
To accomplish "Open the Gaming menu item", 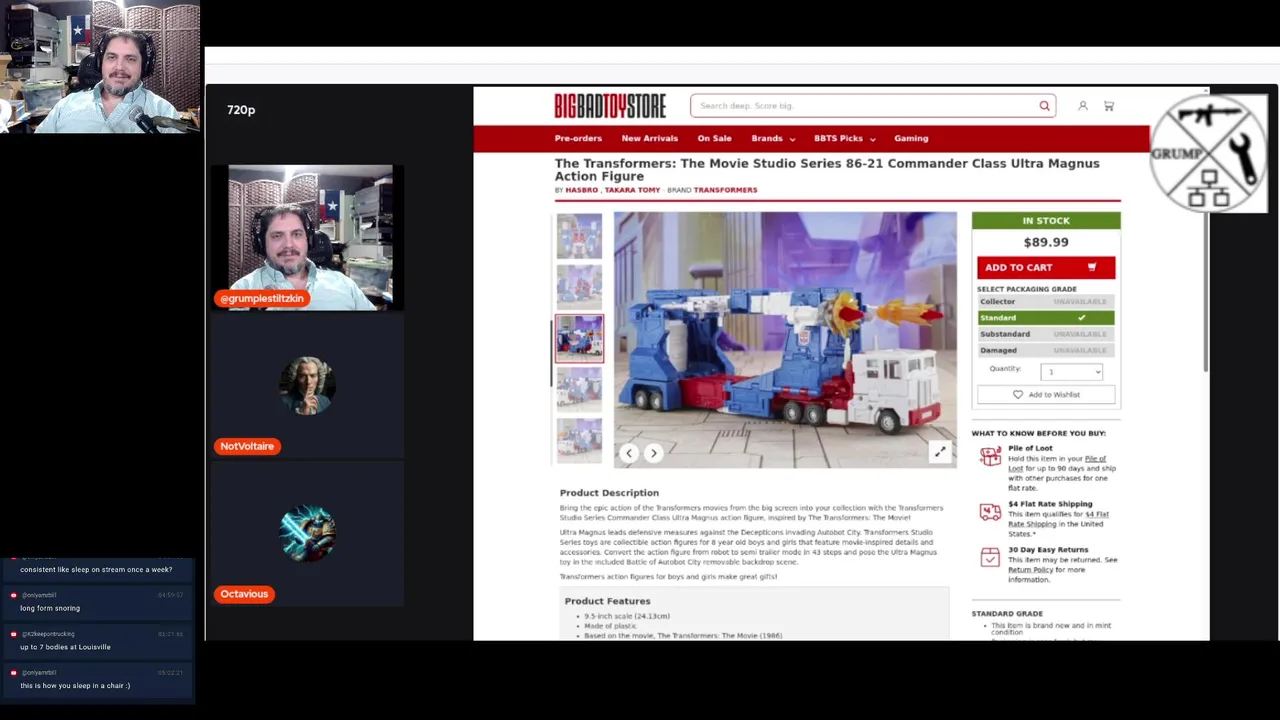I will [x=911, y=138].
